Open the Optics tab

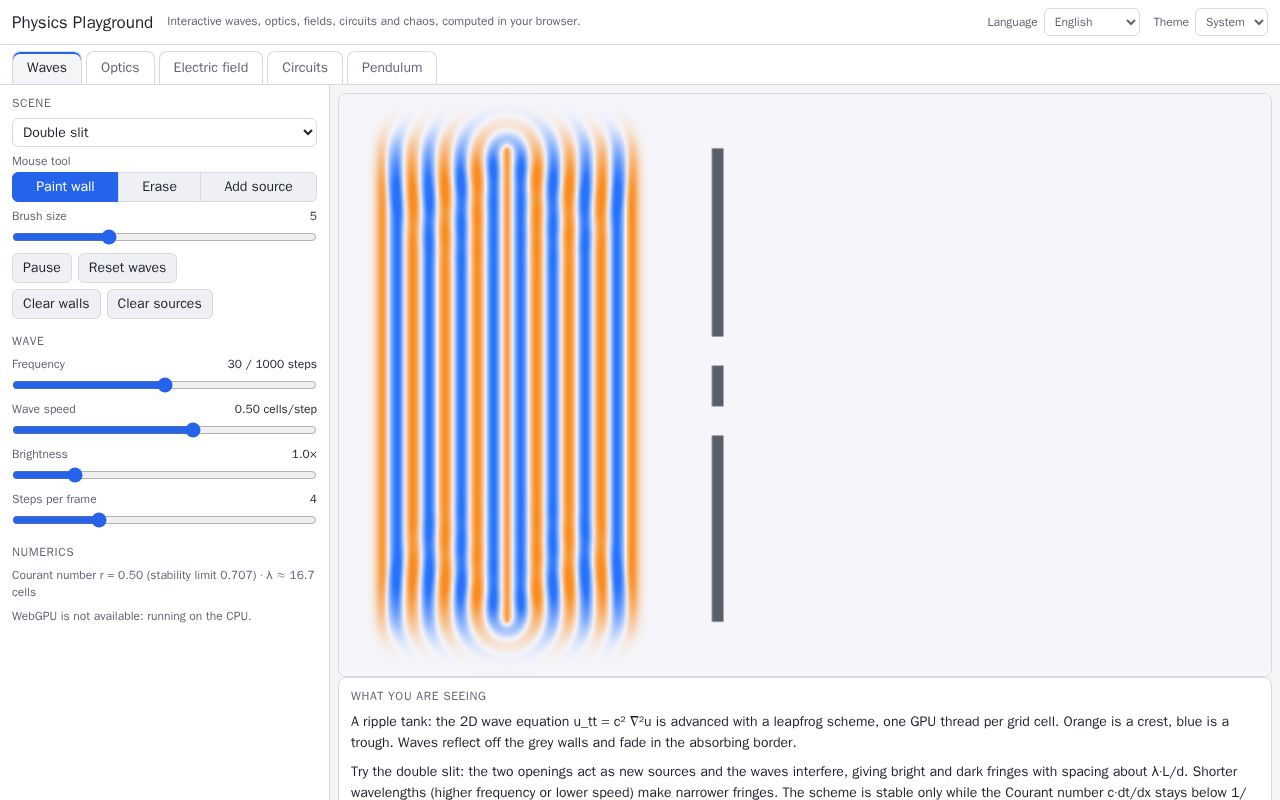tap(120, 68)
